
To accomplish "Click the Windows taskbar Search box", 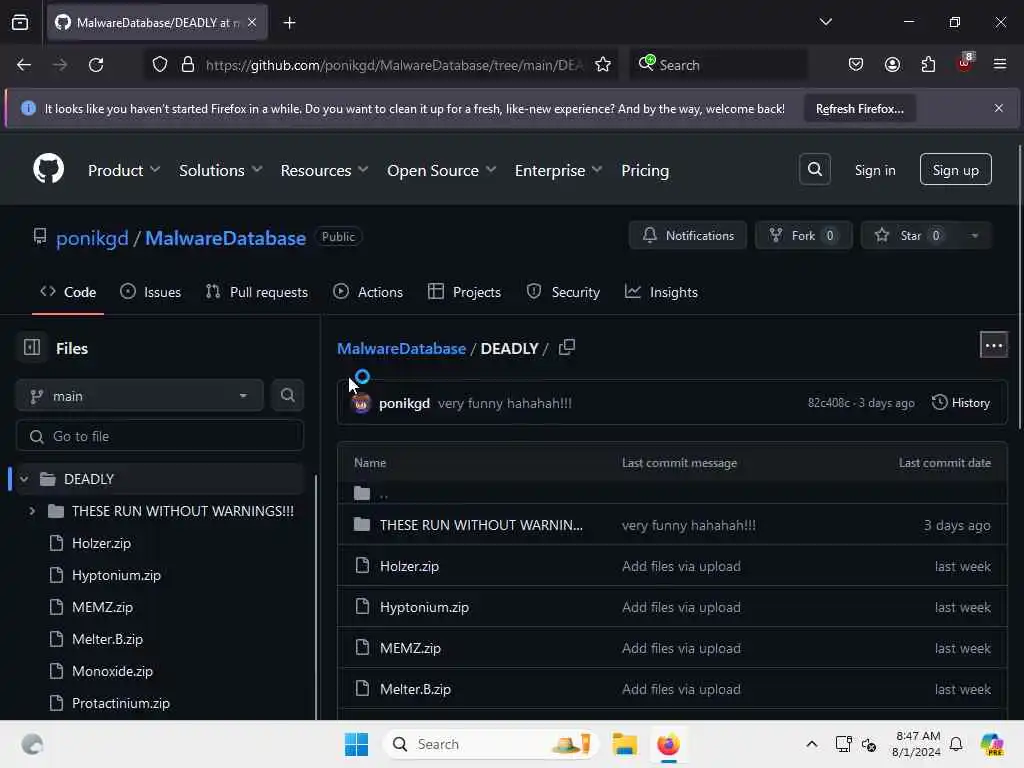I will click(x=490, y=744).
